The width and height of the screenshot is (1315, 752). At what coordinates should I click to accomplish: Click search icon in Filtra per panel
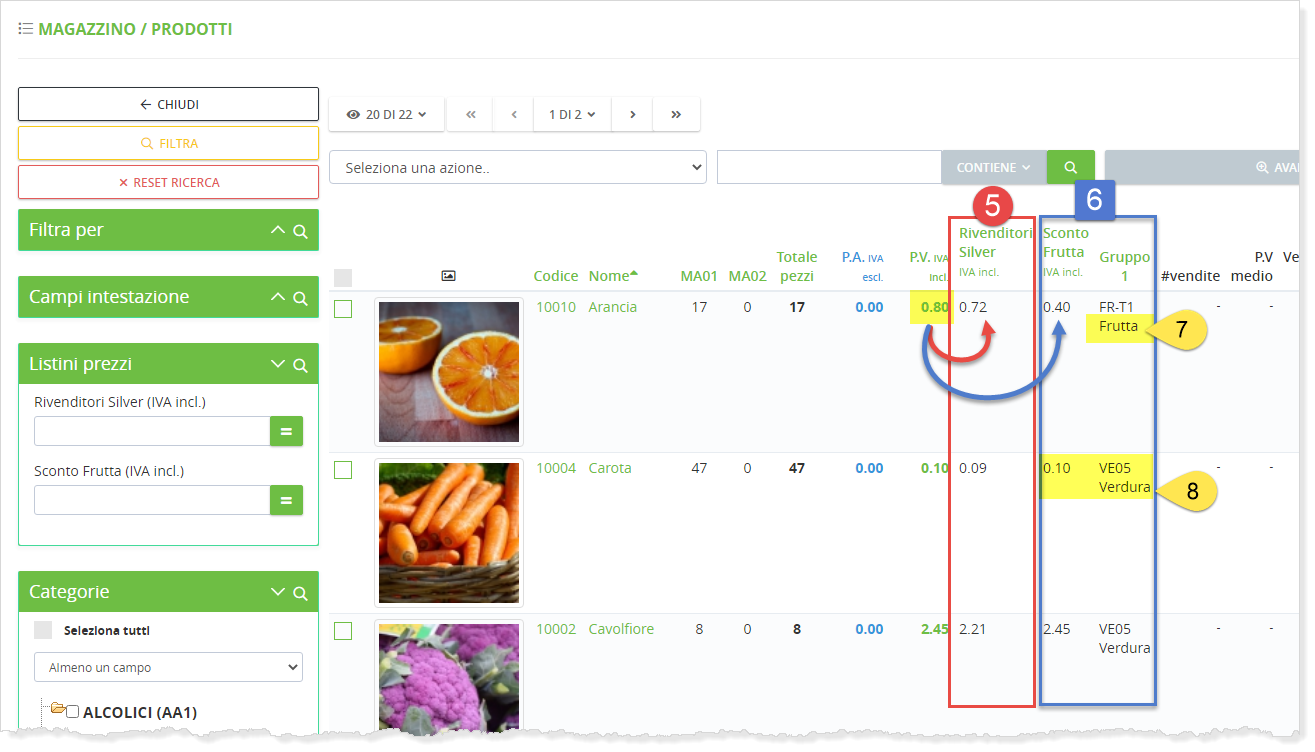[300, 231]
